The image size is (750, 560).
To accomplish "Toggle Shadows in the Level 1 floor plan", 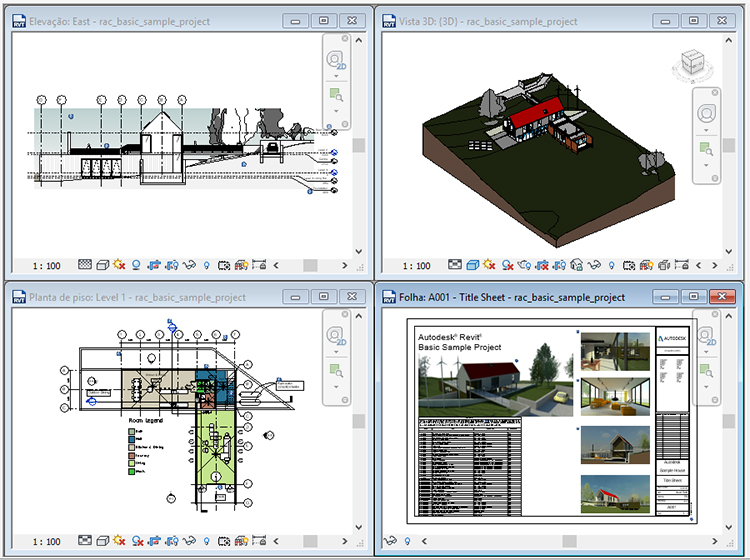I will pos(137,541).
